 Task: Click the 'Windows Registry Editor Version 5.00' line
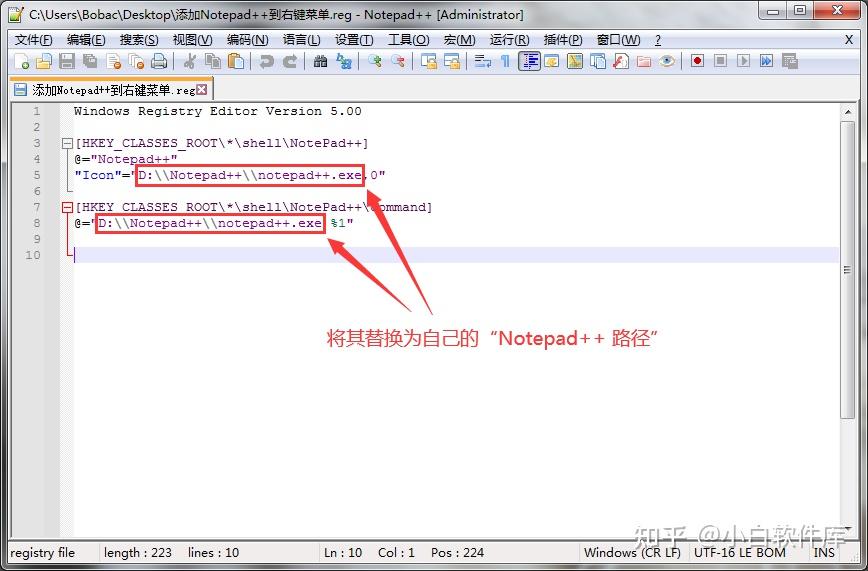click(218, 111)
